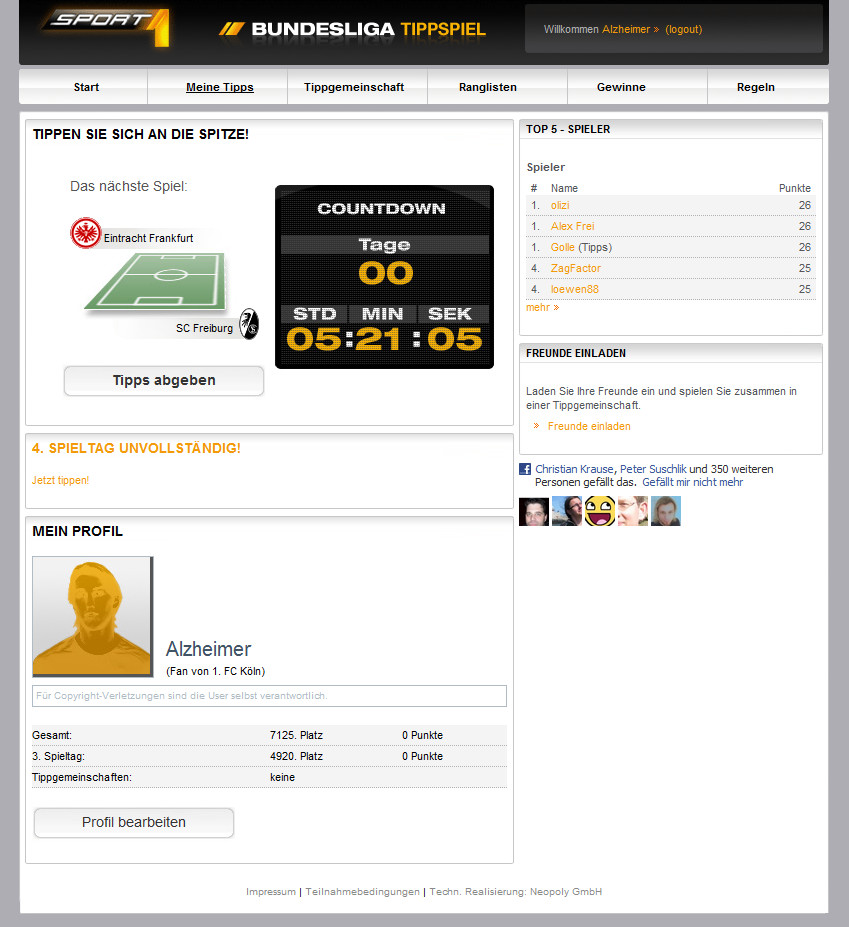Click the Eintracht Frankfurt club crest
Screen dimensions: 849x927
click(x=86, y=233)
